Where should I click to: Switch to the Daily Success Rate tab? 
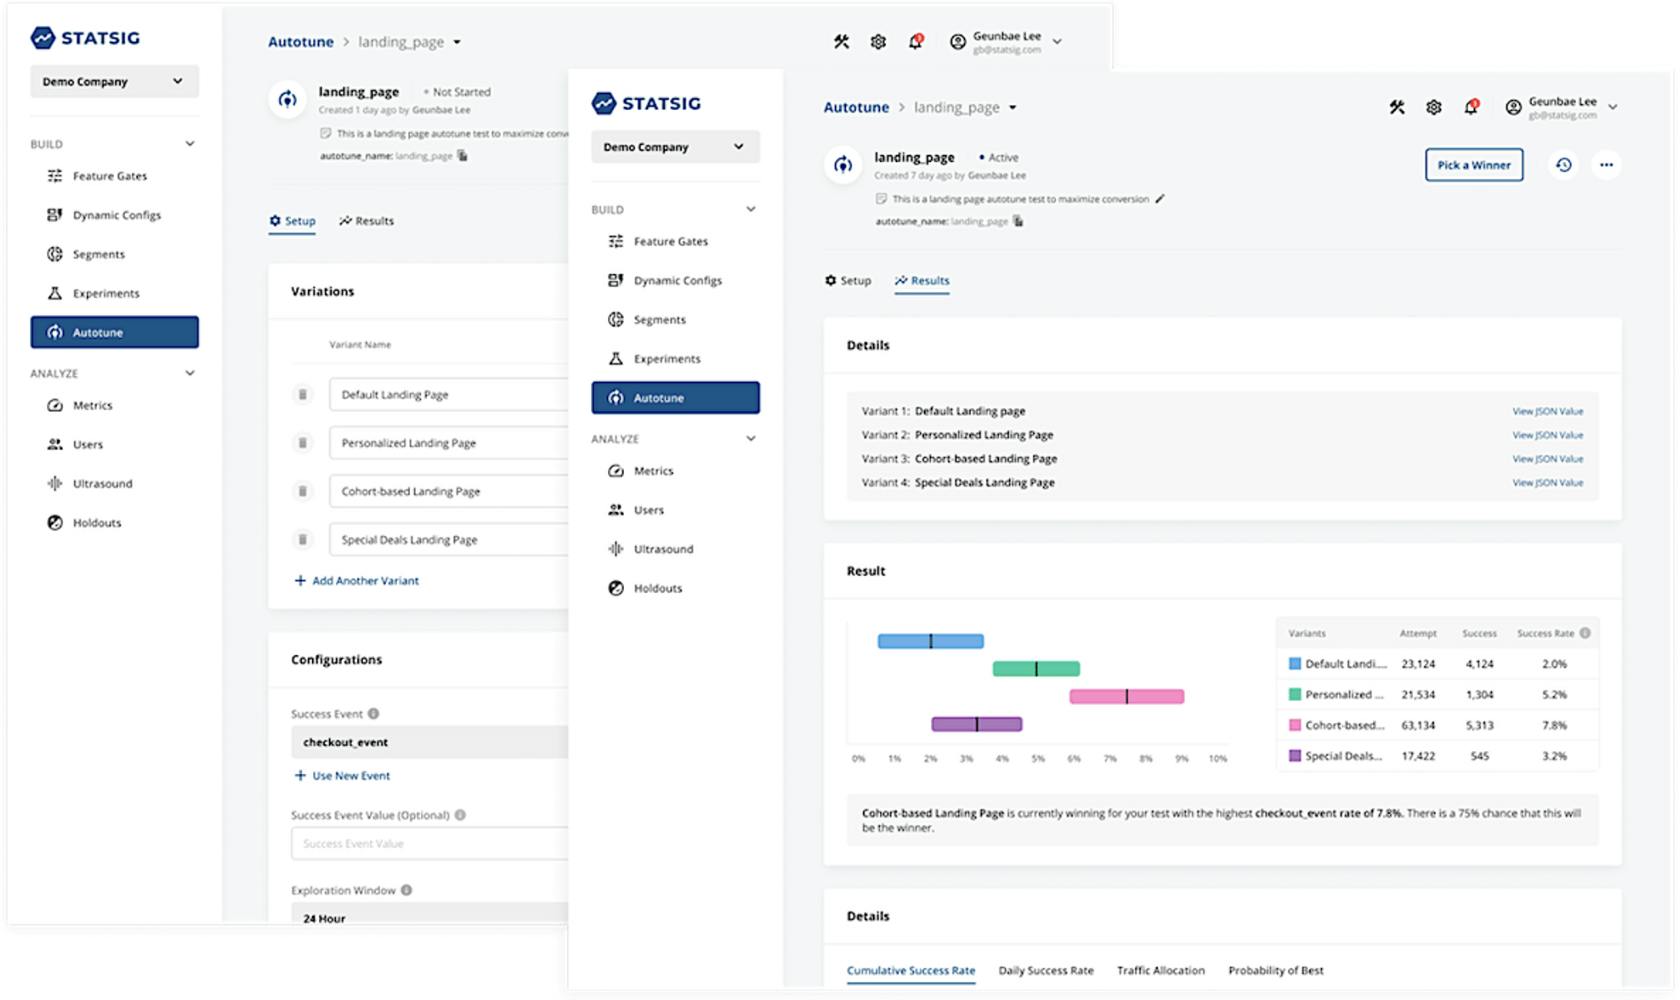[x=1045, y=970]
